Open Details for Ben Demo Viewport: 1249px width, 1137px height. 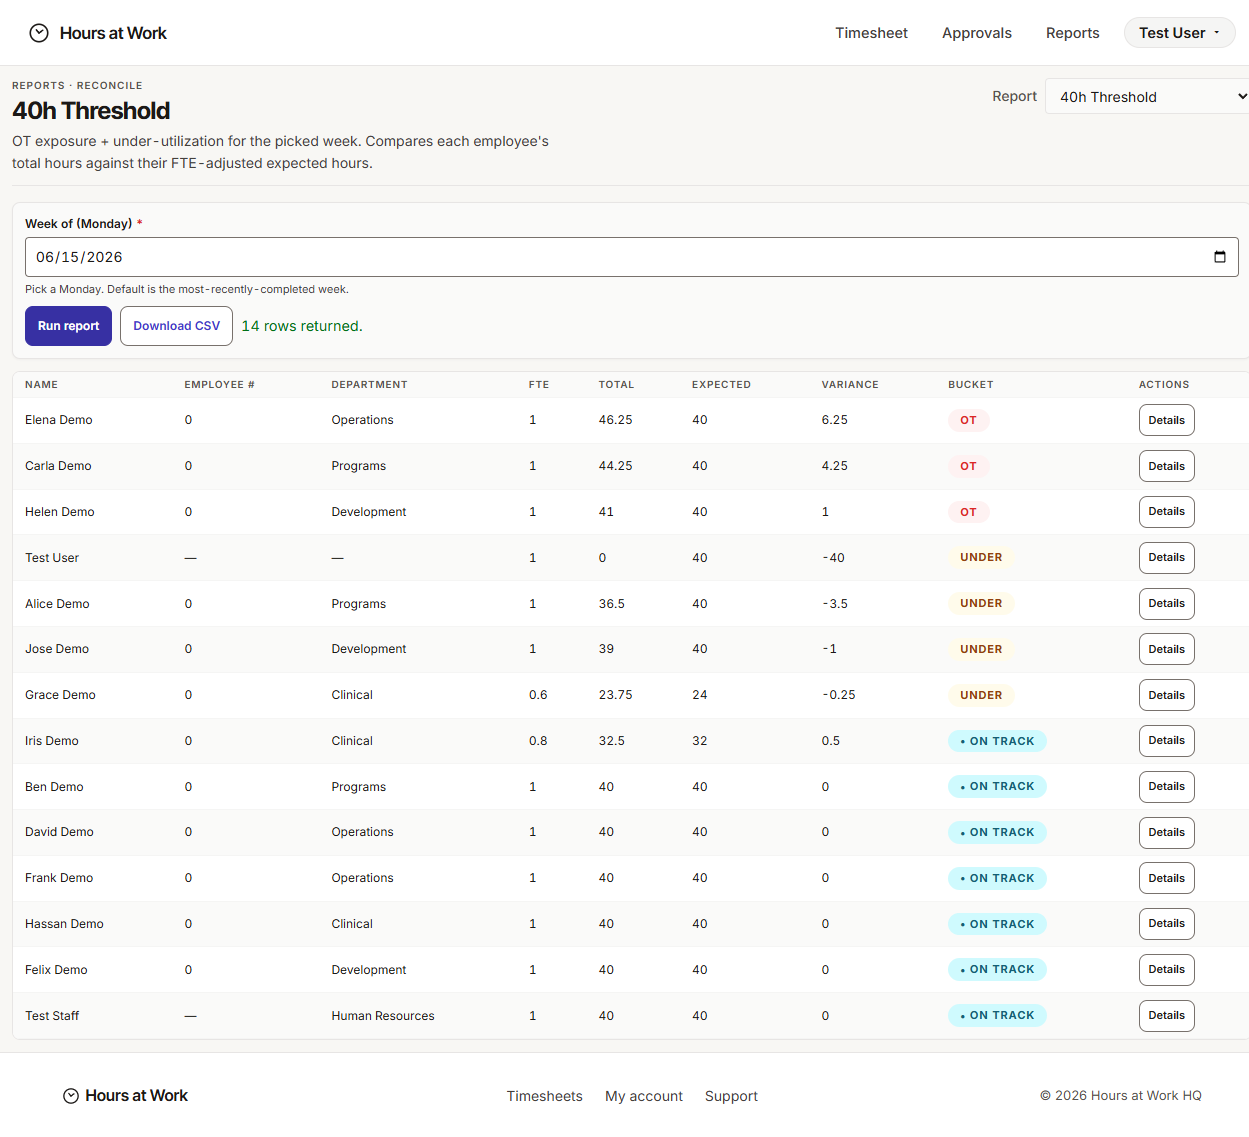point(1166,787)
